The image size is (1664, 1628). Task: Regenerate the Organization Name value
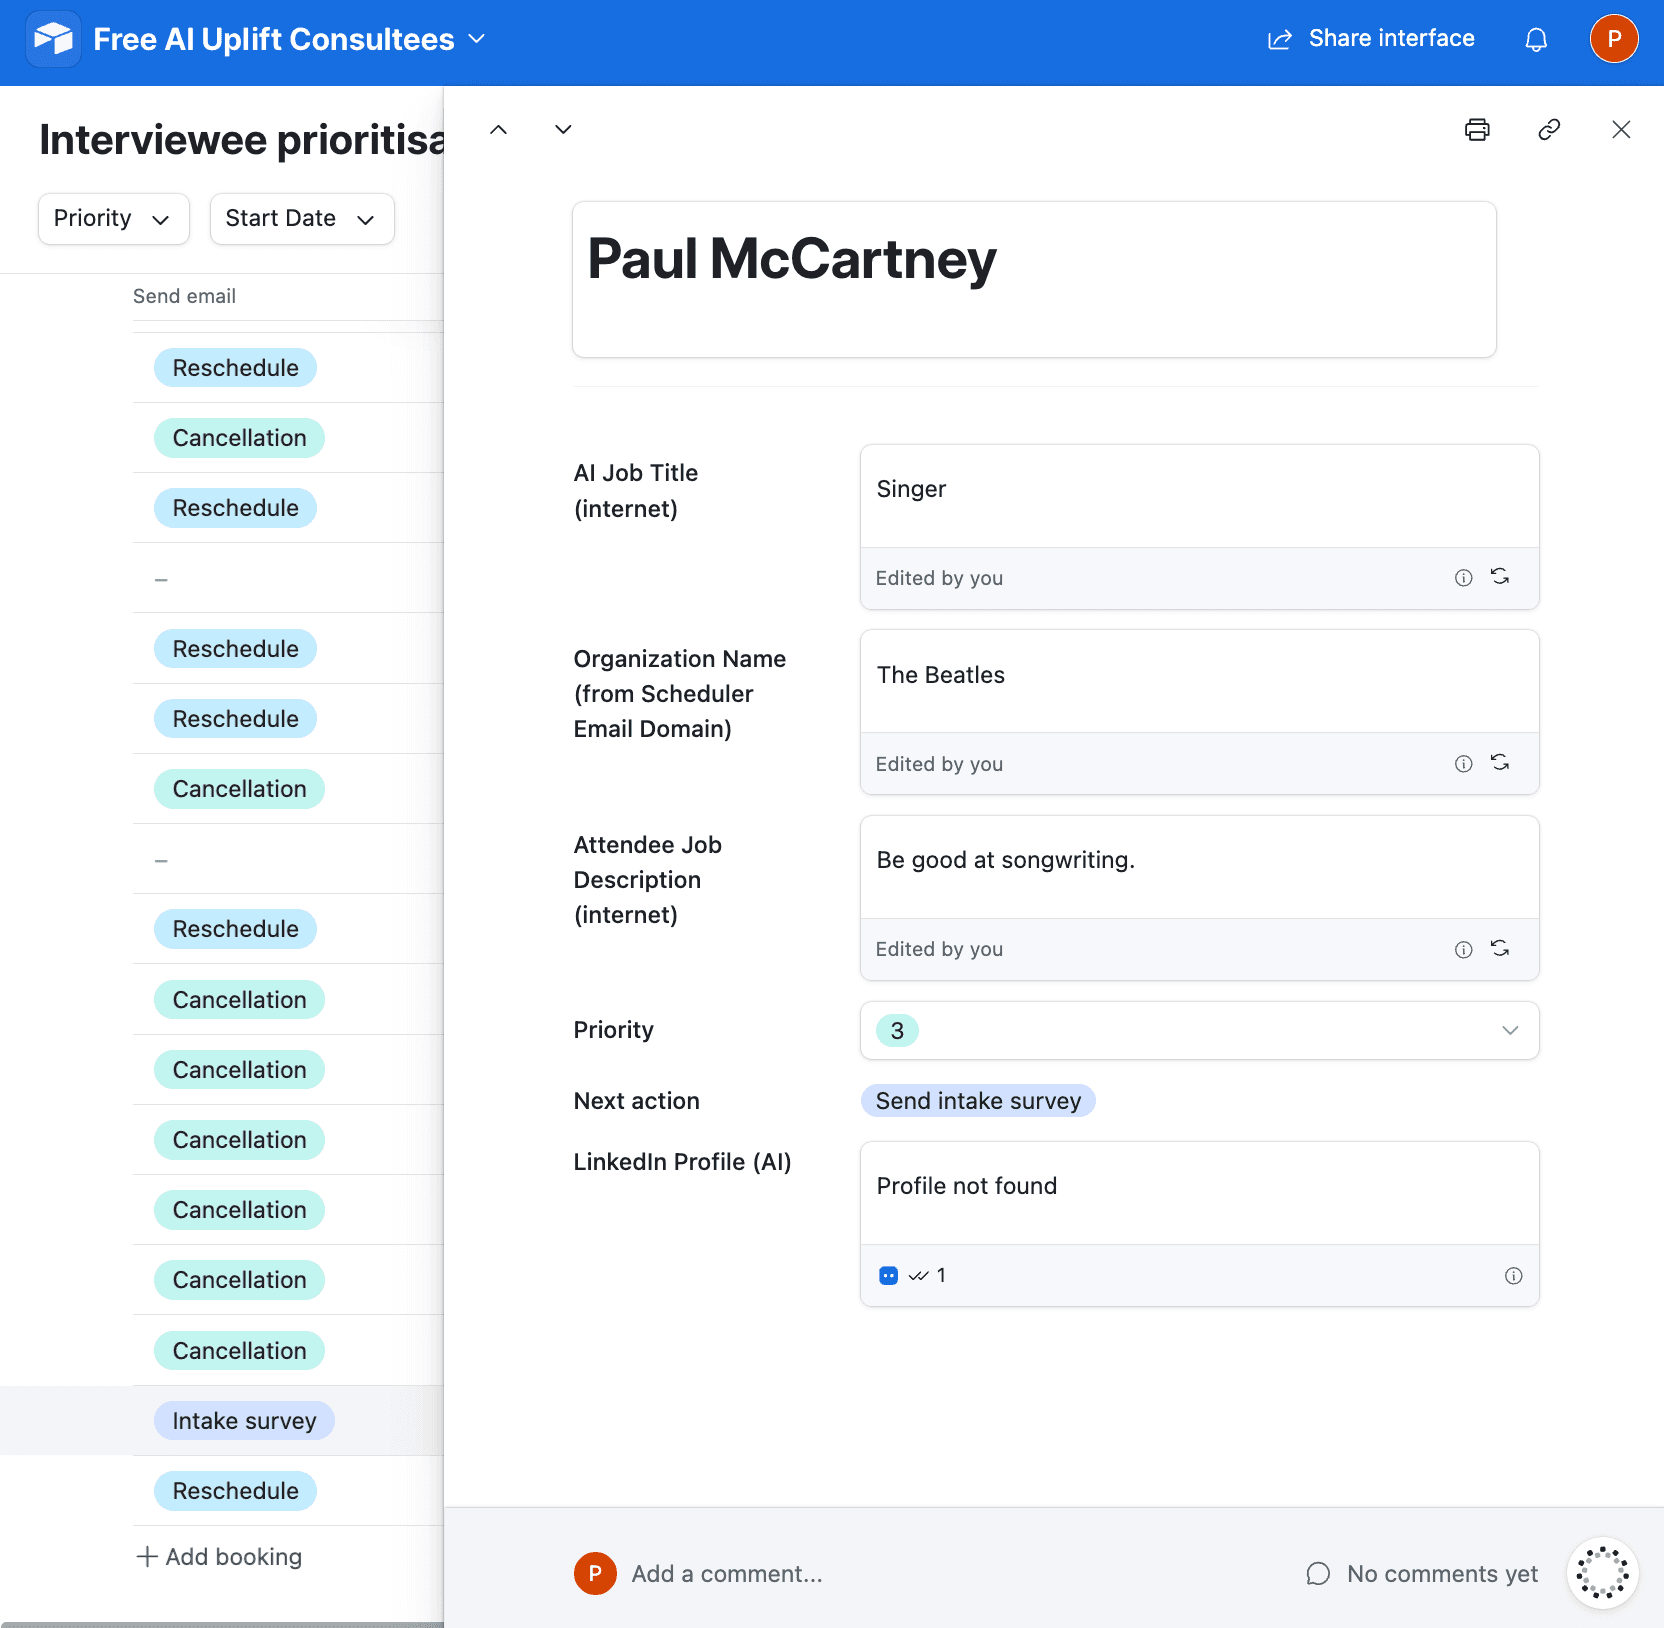point(1499,763)
